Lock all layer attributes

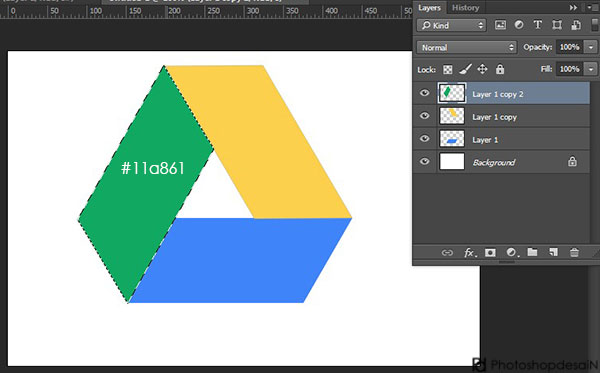tap(500, 69)
